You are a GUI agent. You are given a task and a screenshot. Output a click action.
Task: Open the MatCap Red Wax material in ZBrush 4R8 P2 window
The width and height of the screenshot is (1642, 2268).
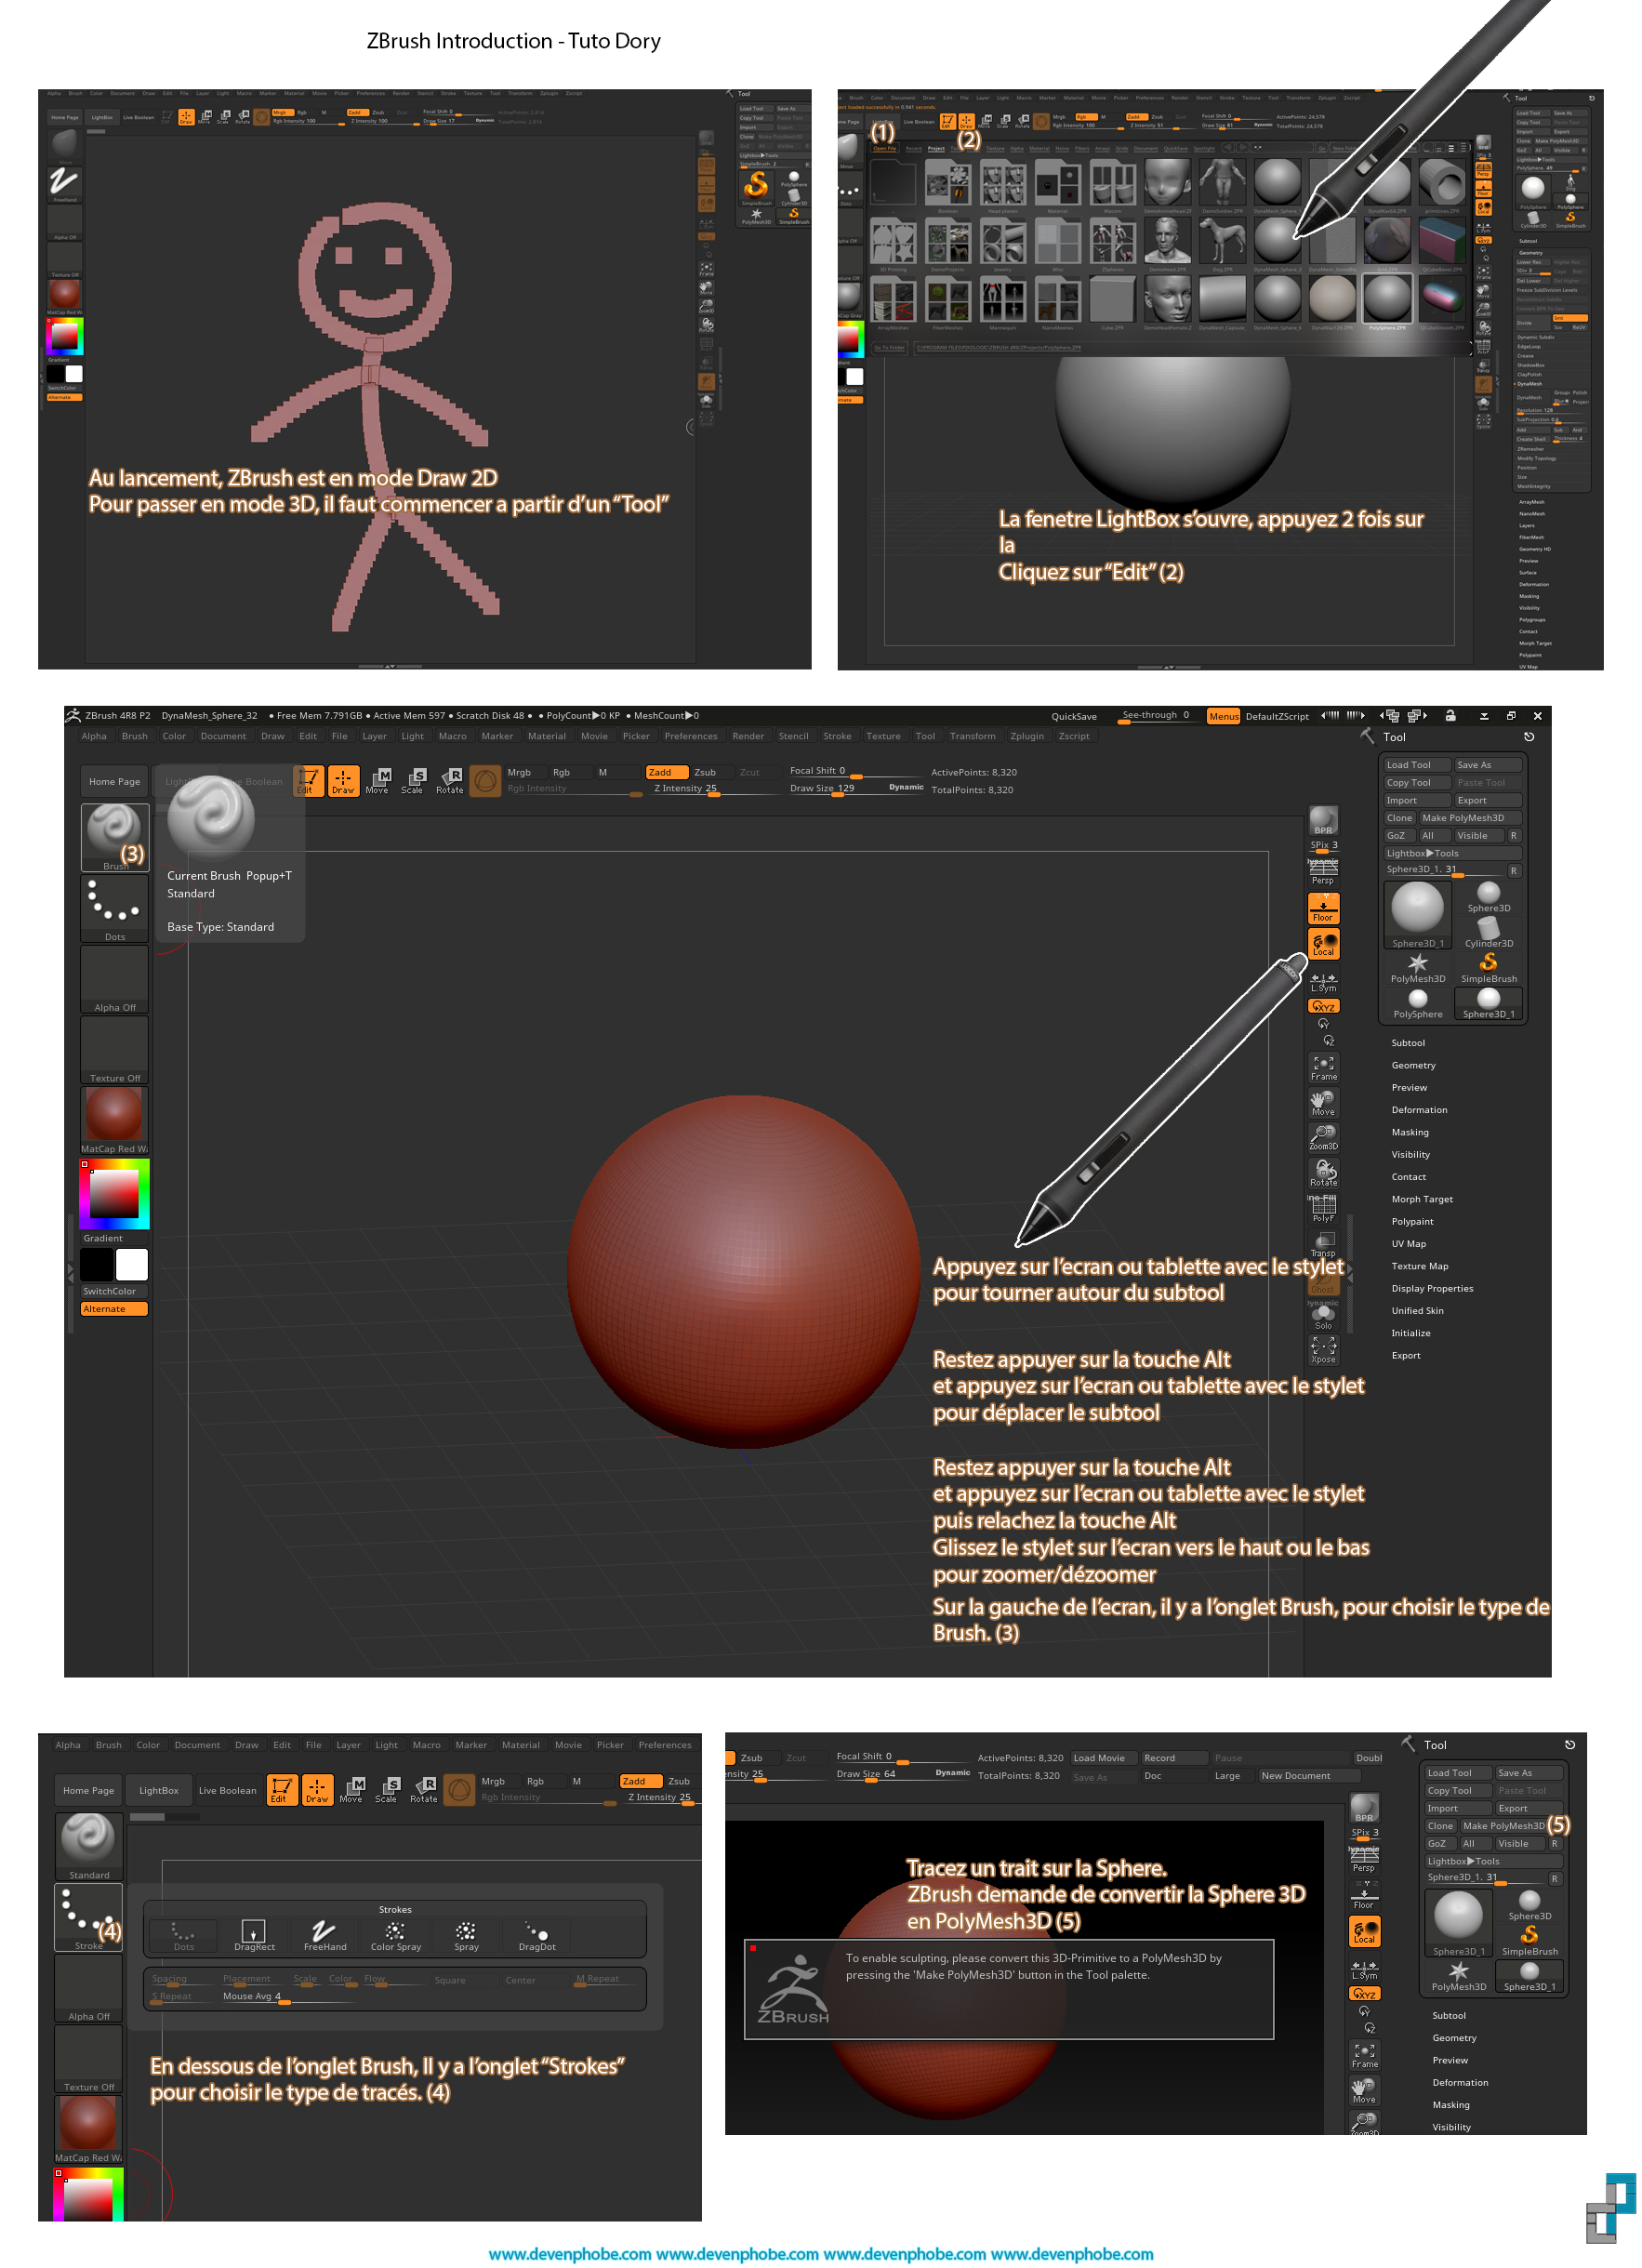[x=114, y=1120]
